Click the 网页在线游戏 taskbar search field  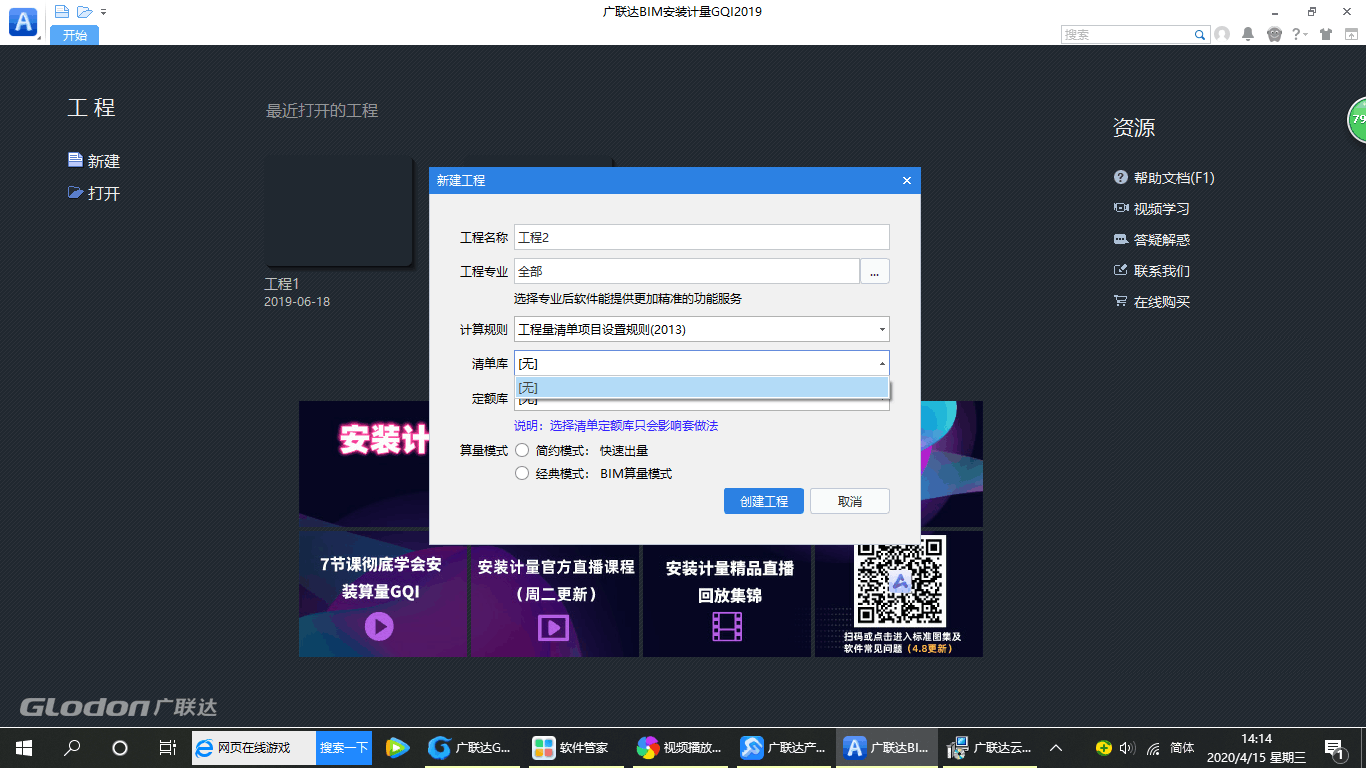click(x=254, y=747)
